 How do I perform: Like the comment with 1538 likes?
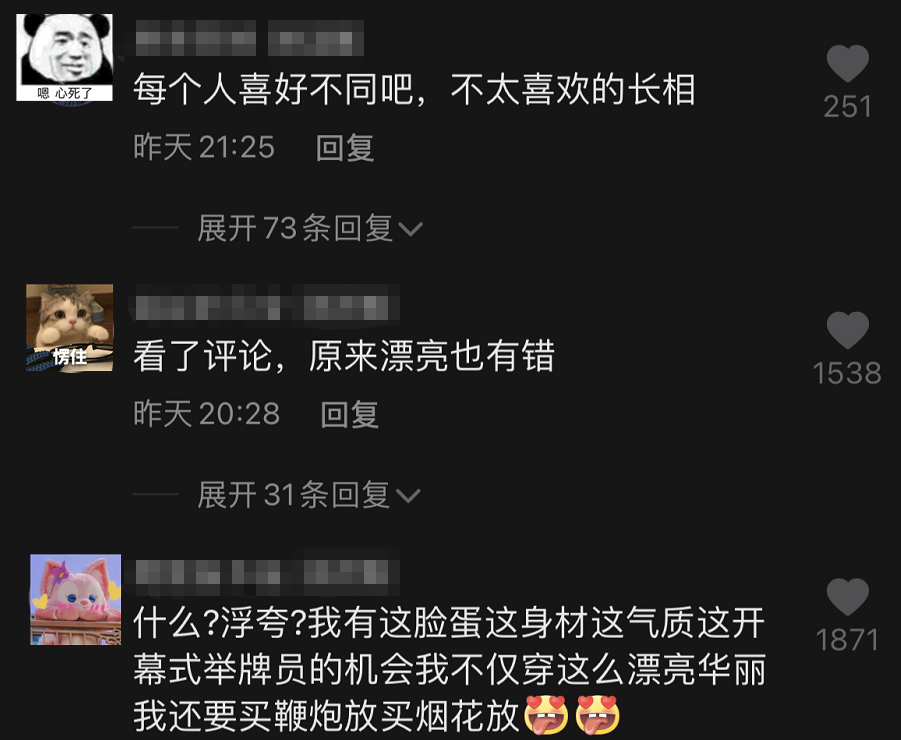click(x=848, y=330)
